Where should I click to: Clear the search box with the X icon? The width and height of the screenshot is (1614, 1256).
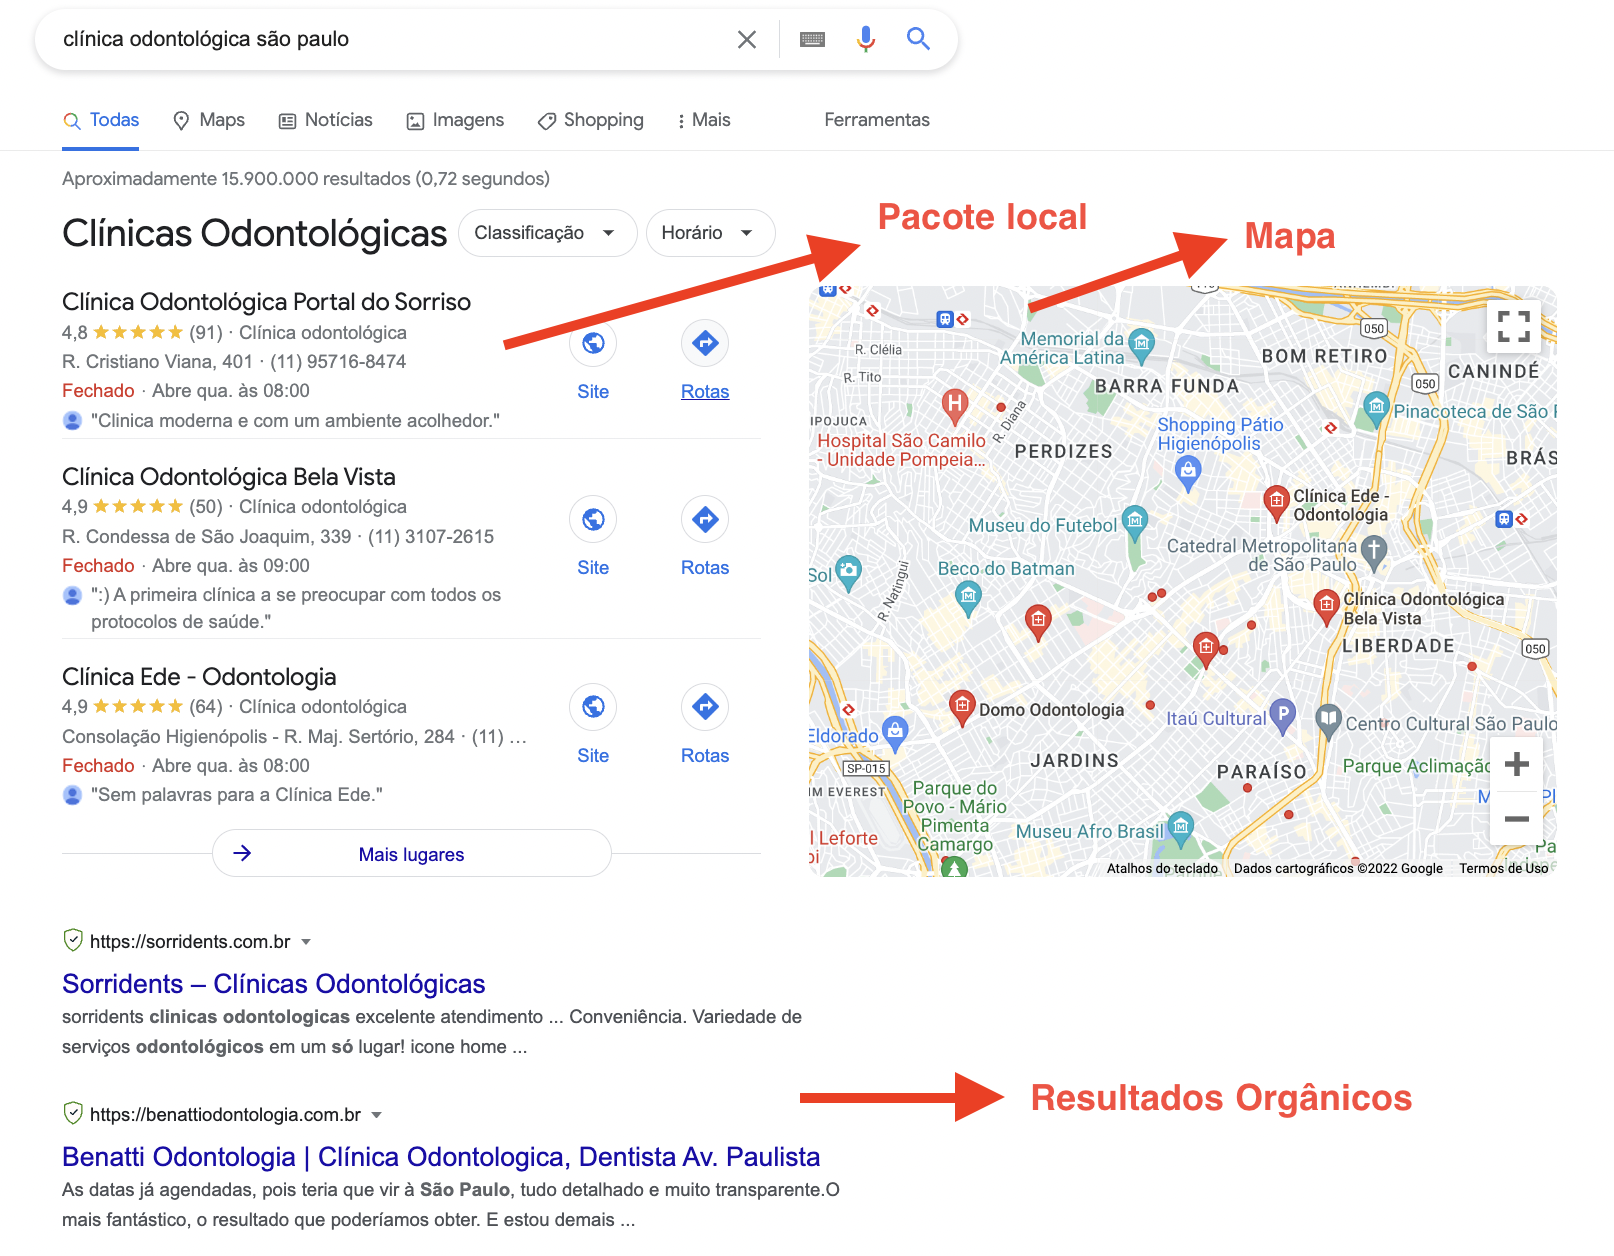[747, 39]
